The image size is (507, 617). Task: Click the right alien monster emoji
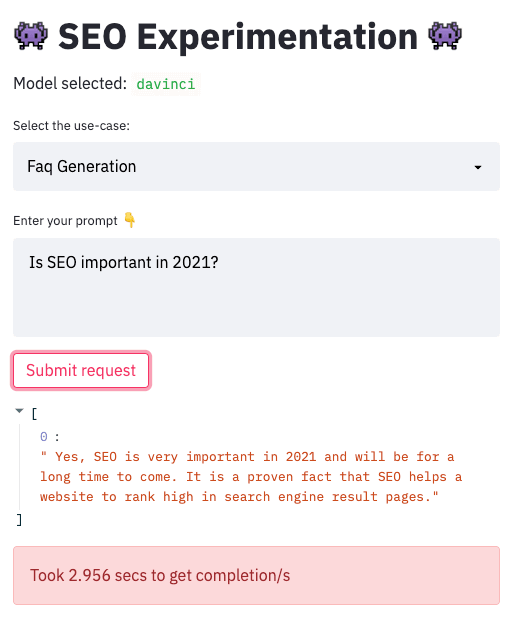coord(445,36)
